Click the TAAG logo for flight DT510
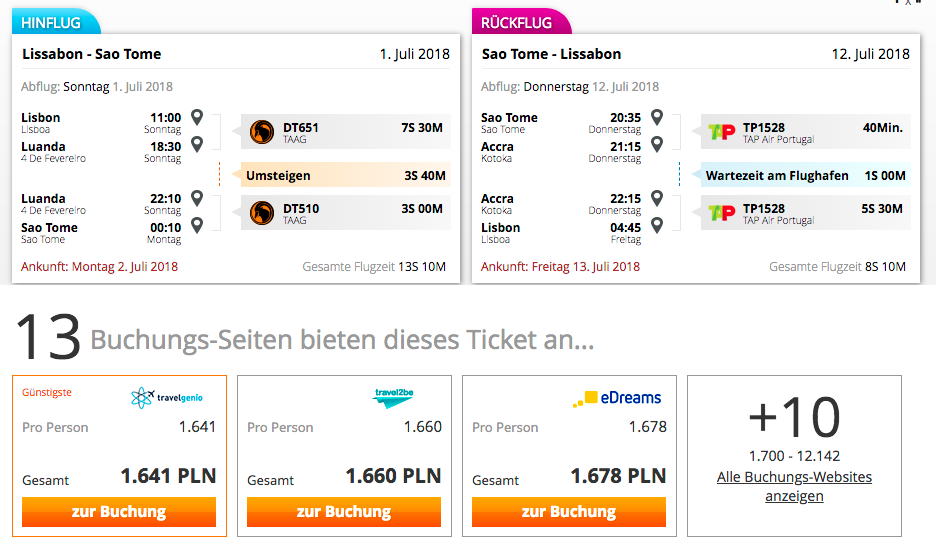The image size is (936, 546). [261, 213]
